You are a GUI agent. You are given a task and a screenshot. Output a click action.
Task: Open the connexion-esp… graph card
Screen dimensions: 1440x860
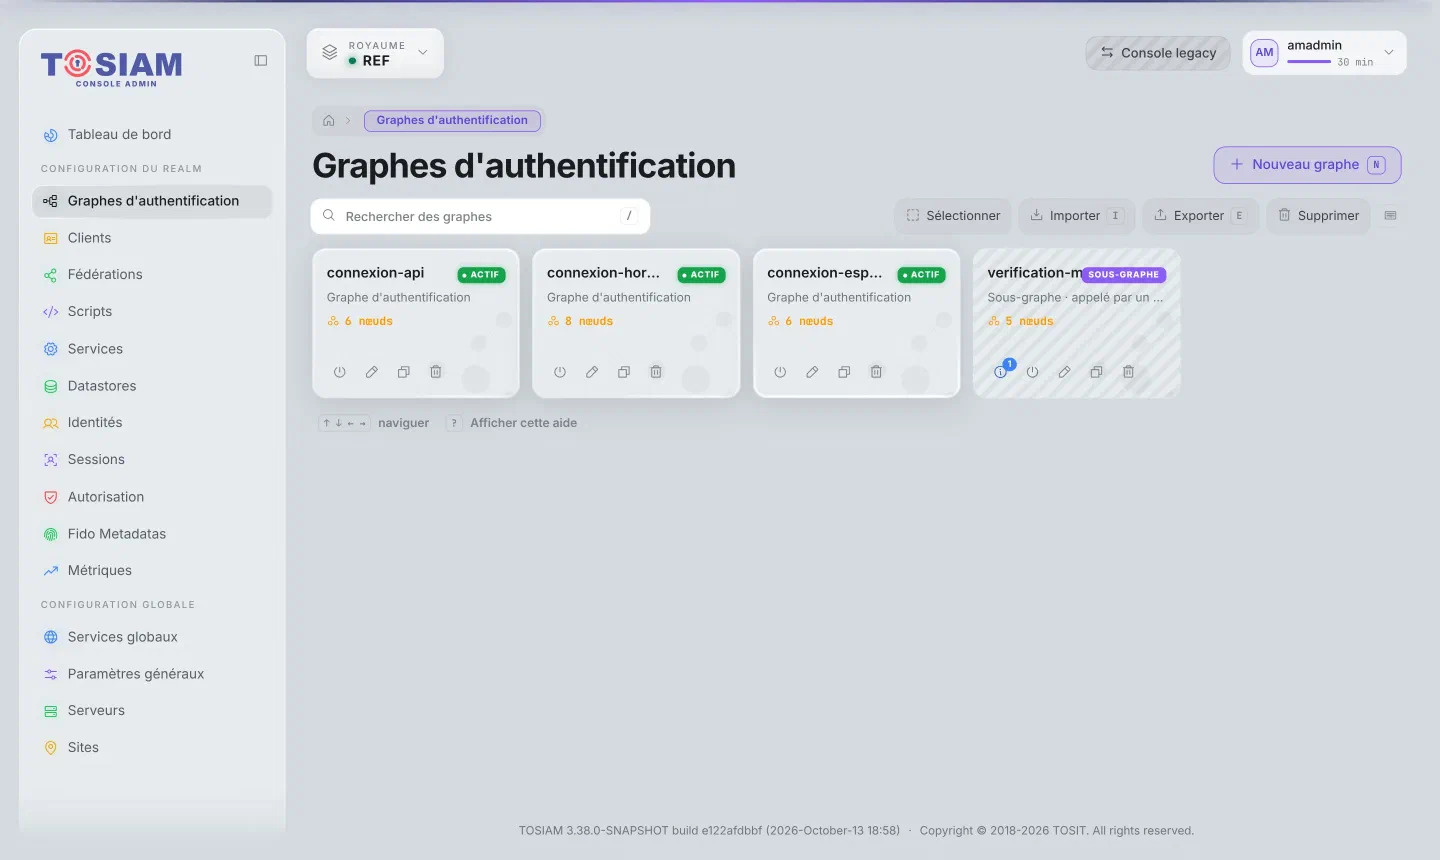(x=856, y=323)
